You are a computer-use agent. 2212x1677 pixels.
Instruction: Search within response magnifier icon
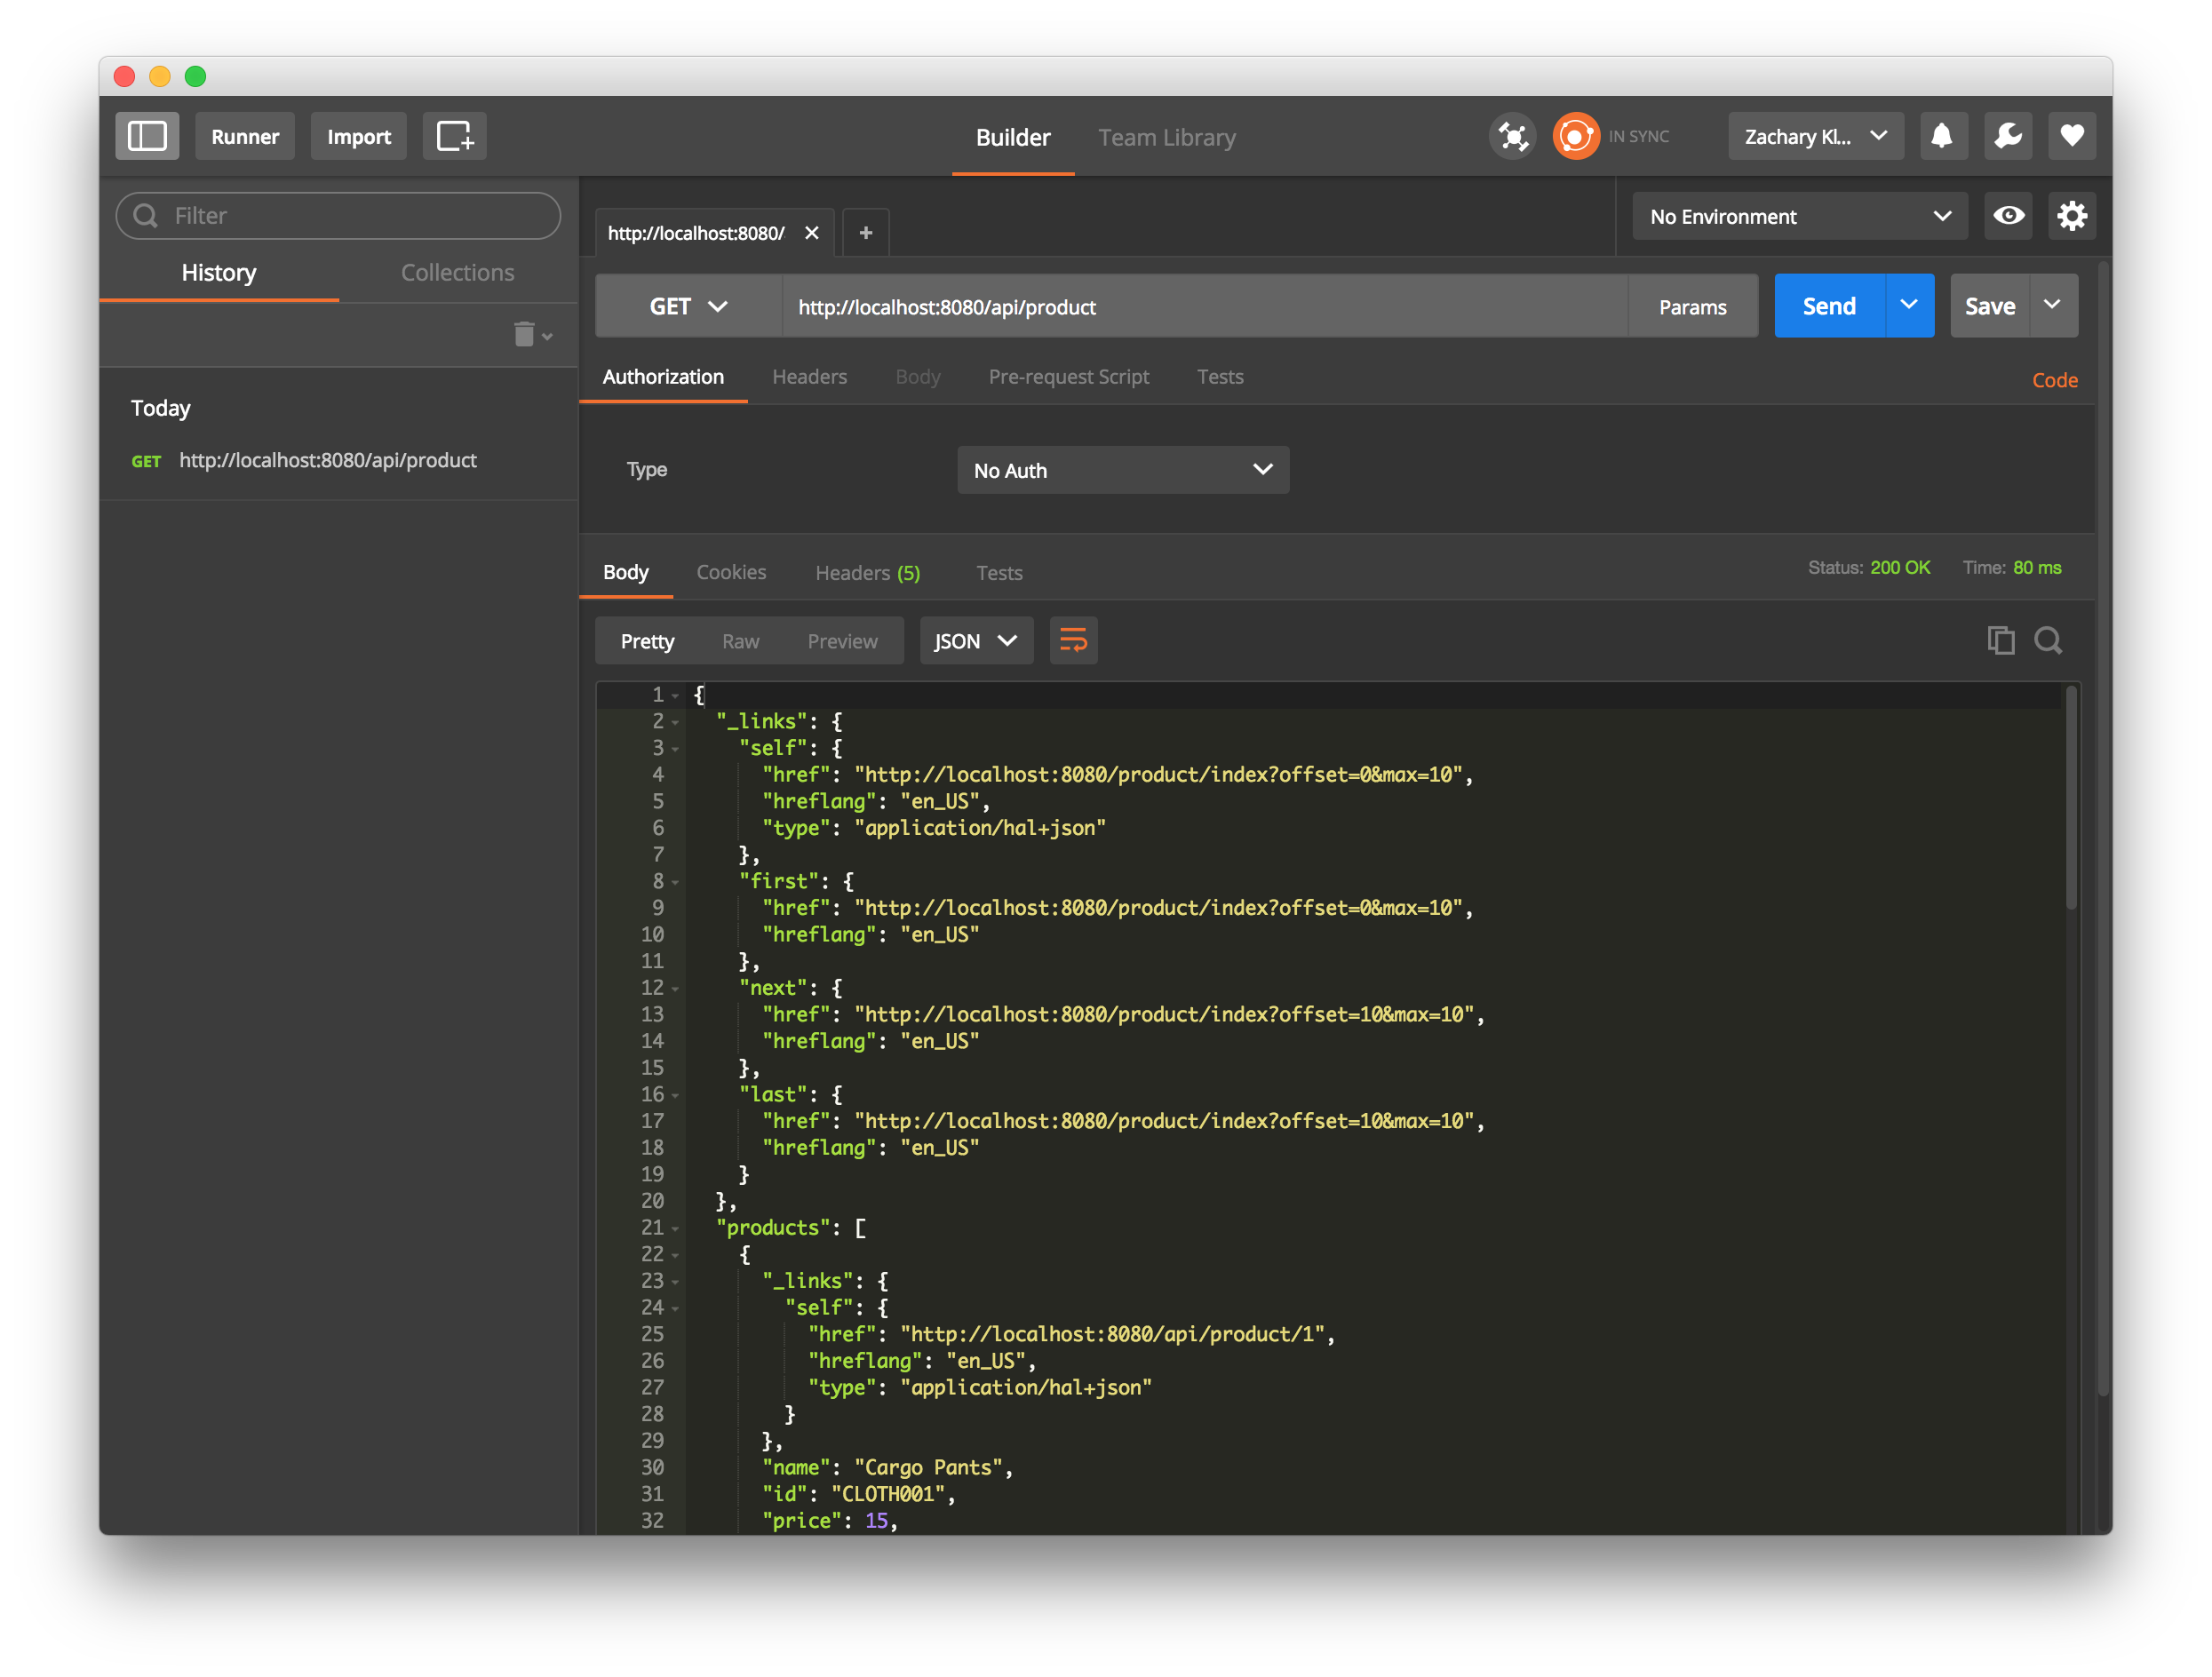2048,640
